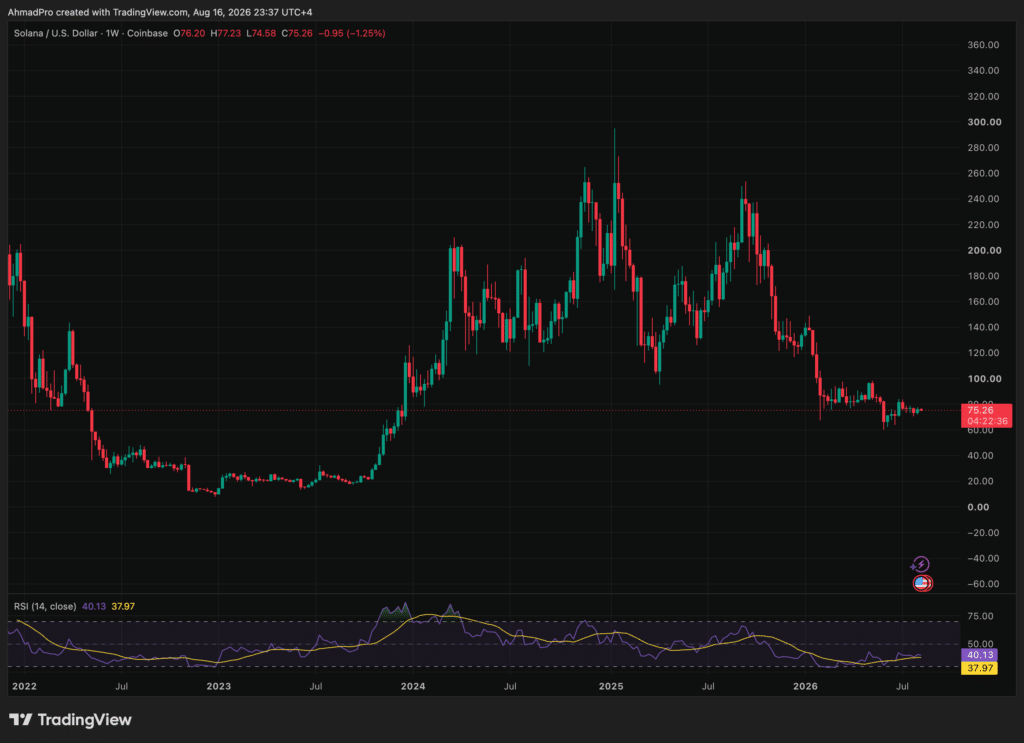Click the 160.00 price scale label
Screen dimensions: 1024x743
tap(984, 302)
